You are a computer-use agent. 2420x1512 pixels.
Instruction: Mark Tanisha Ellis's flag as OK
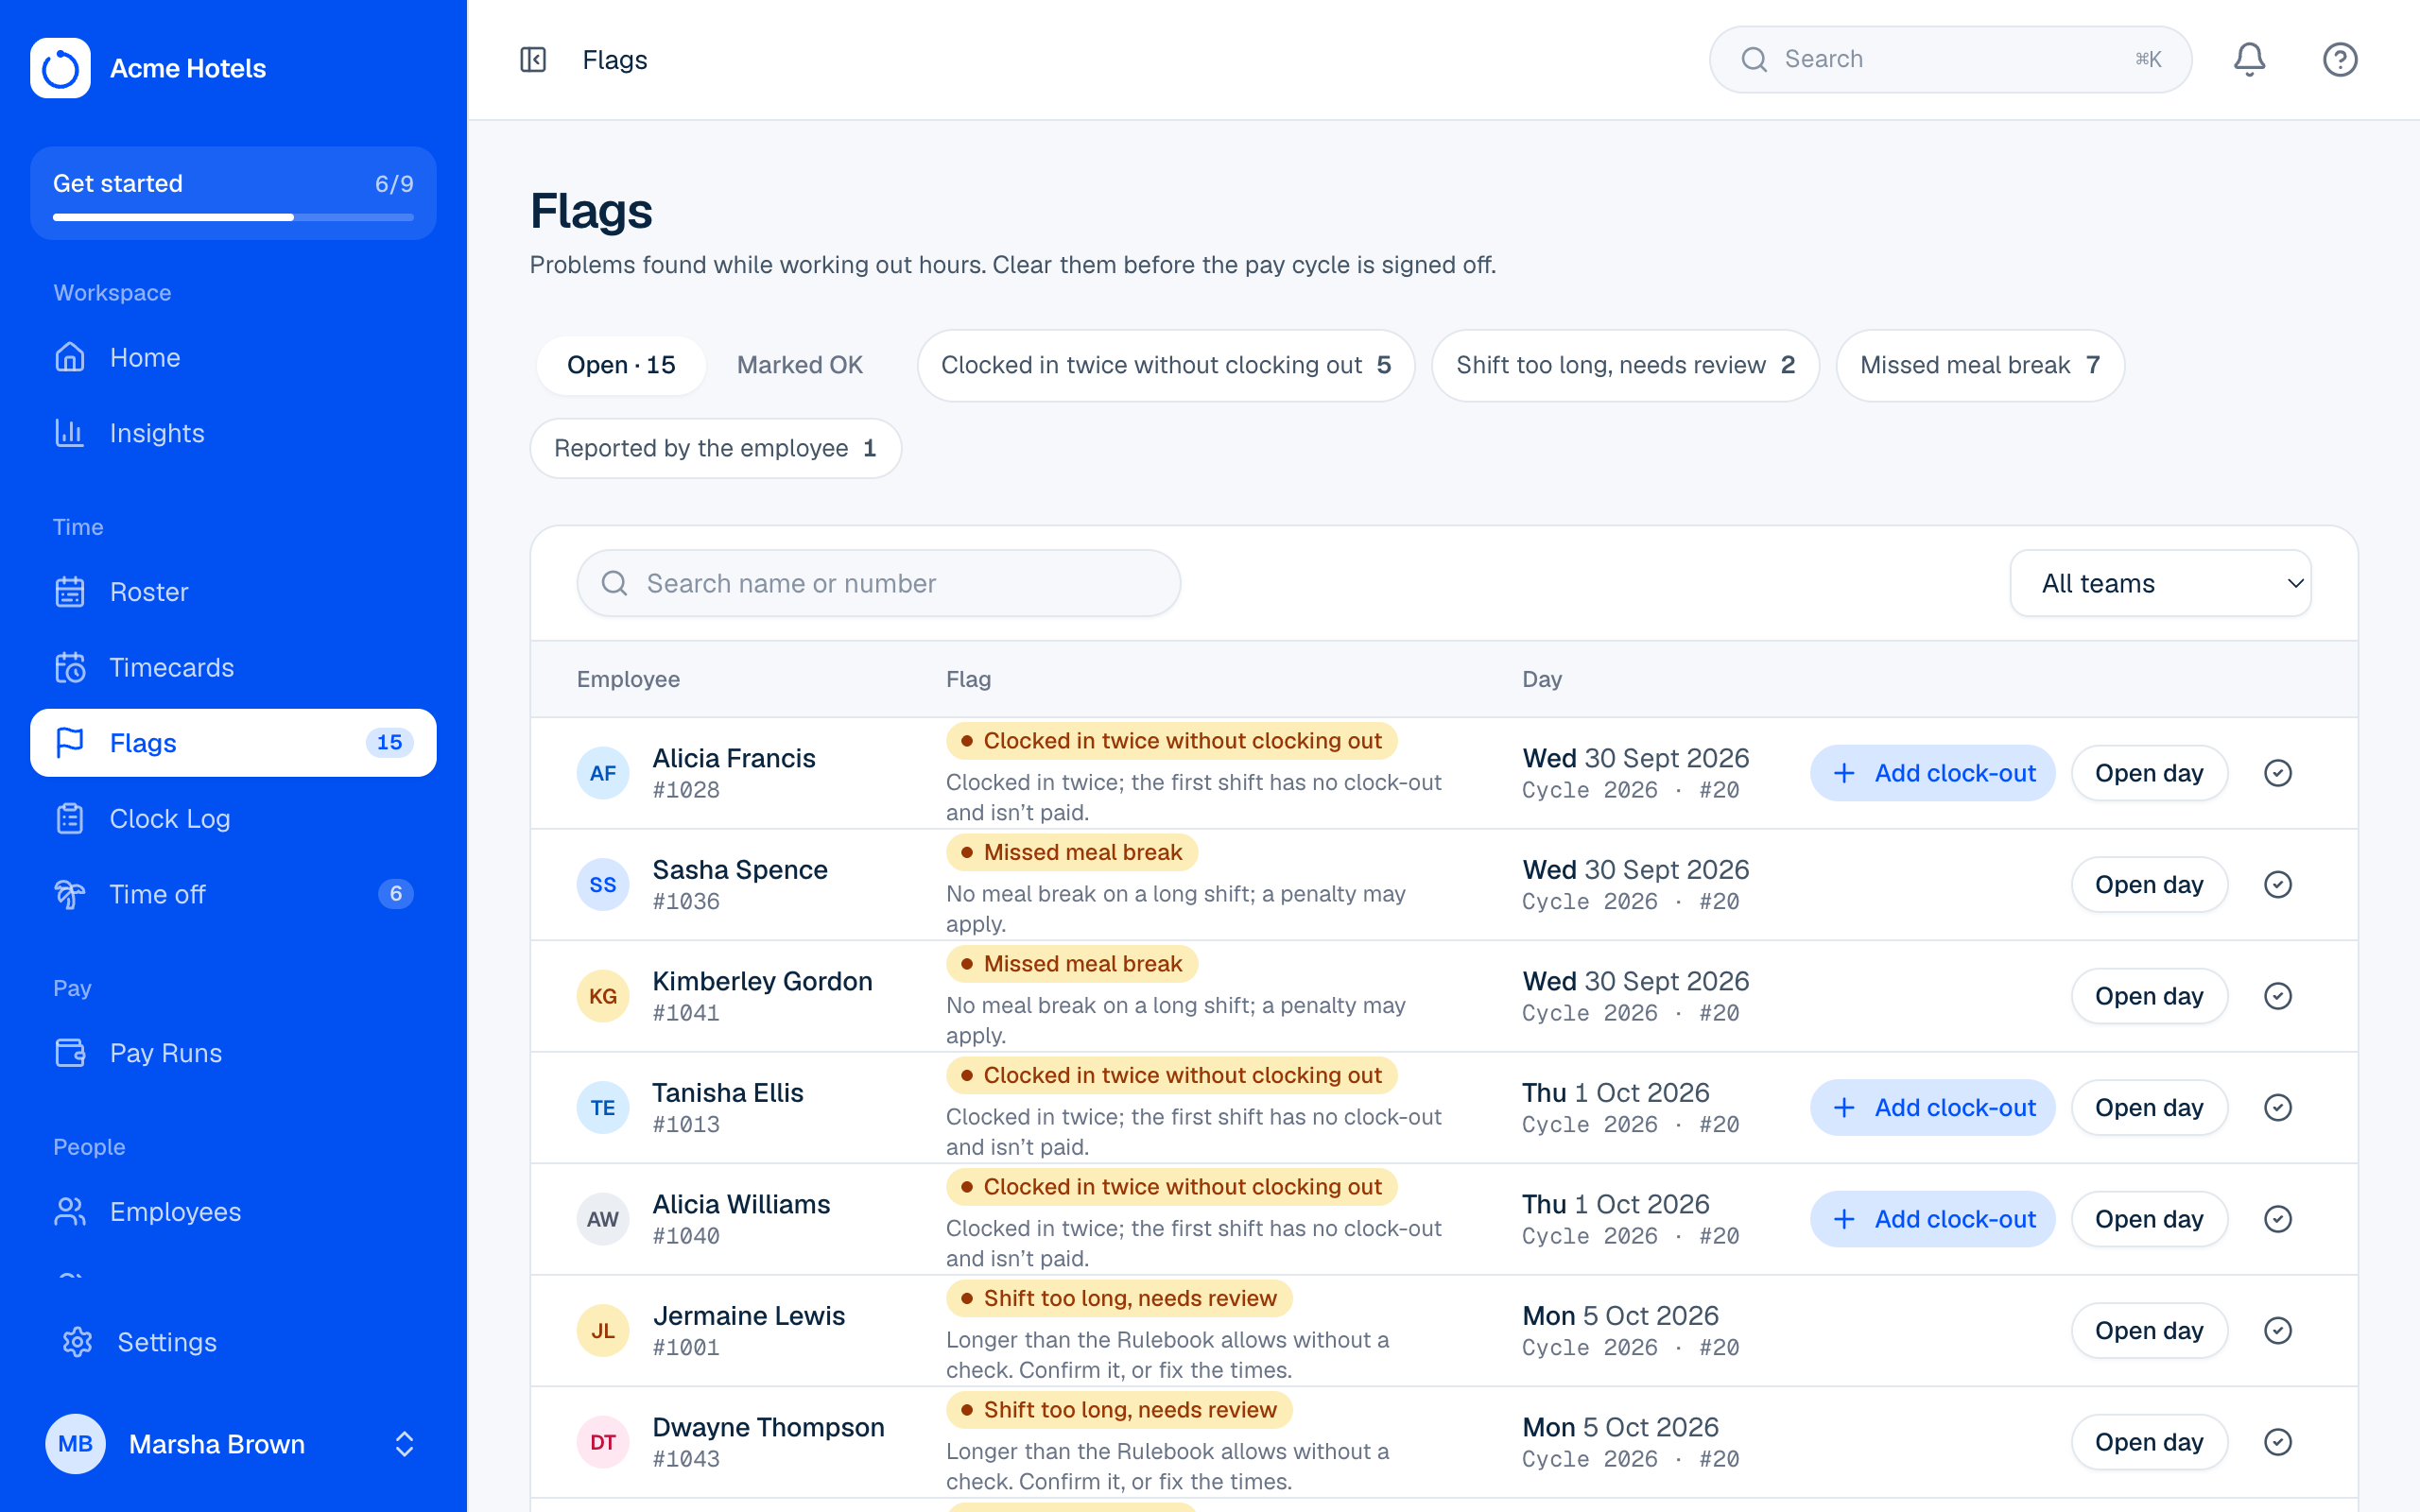point(2278,1108)
